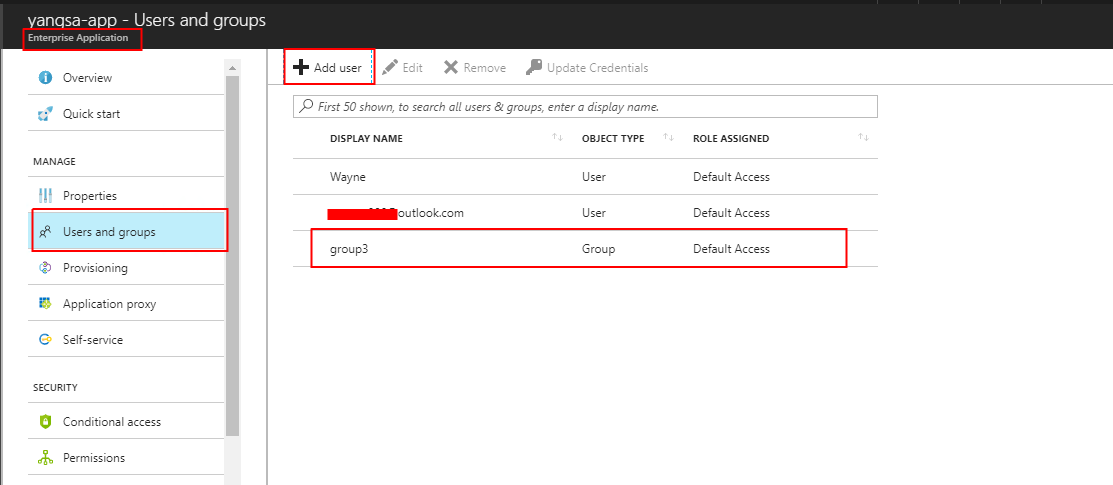Click the Enterprise Application subtitle
This screenshot has height=485, width=1113.
78,38
